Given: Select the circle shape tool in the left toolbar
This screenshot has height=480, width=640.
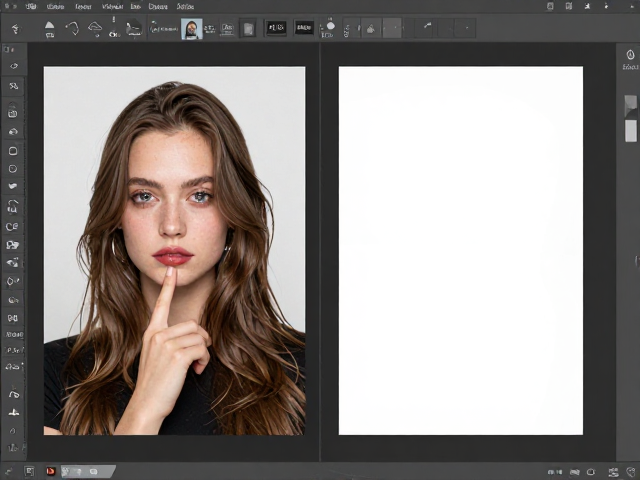Looking at the screenshot, I should point(13,169).
